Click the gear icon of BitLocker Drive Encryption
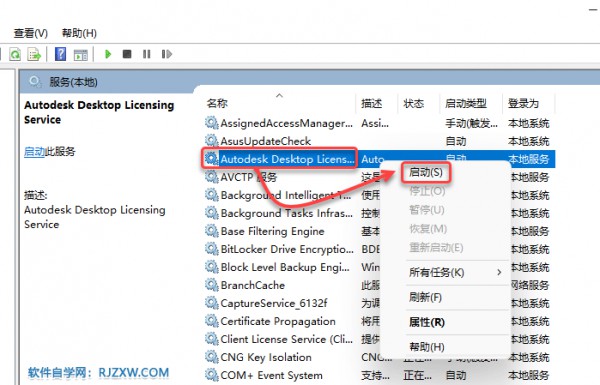The image size is (600, 385). [211, 249]
